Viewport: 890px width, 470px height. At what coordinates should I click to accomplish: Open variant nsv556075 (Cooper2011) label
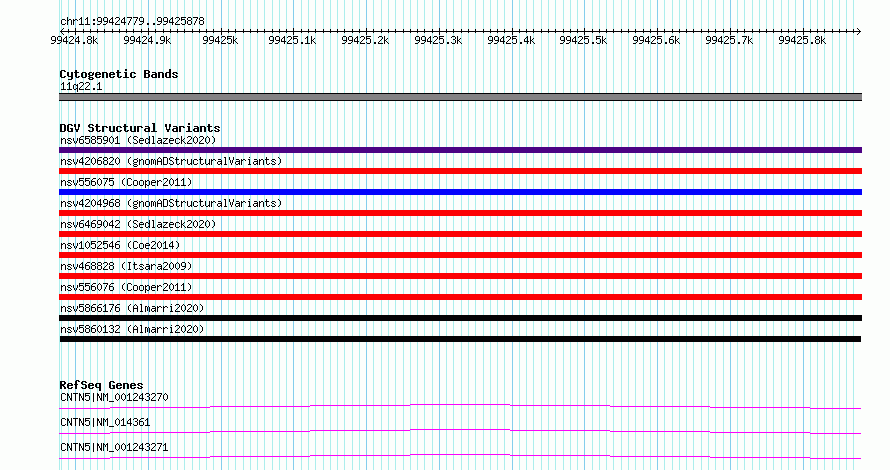click(127, 182)
